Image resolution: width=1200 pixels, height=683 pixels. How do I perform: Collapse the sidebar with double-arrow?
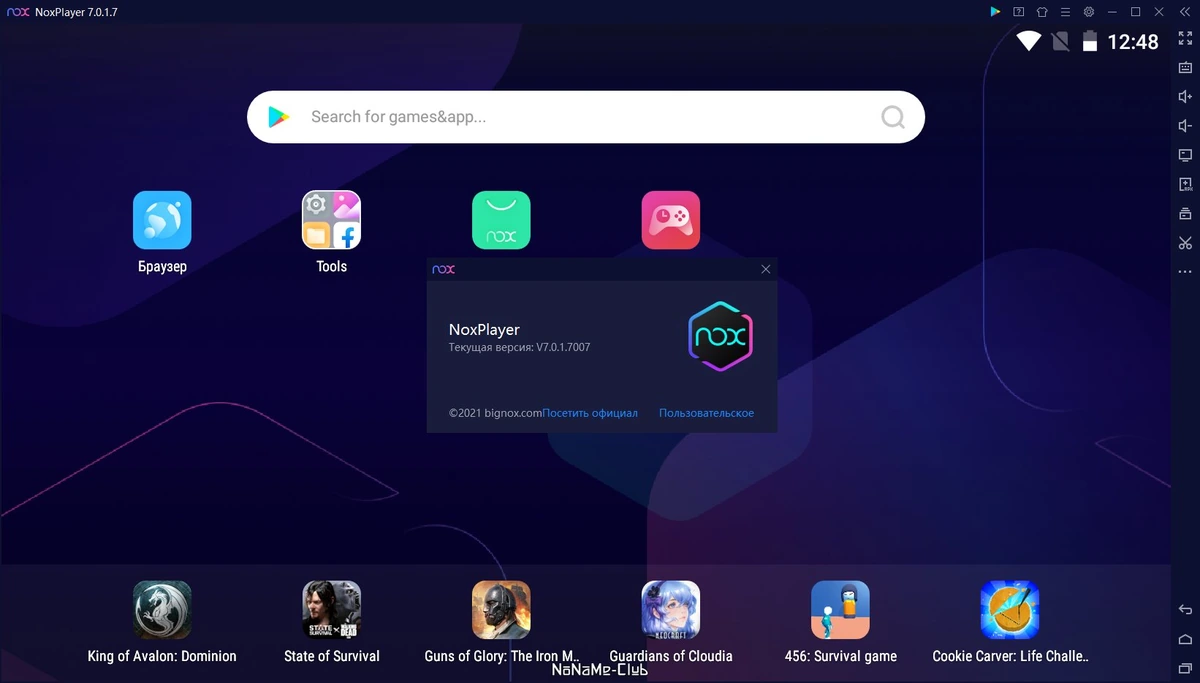coord(1185,12)
